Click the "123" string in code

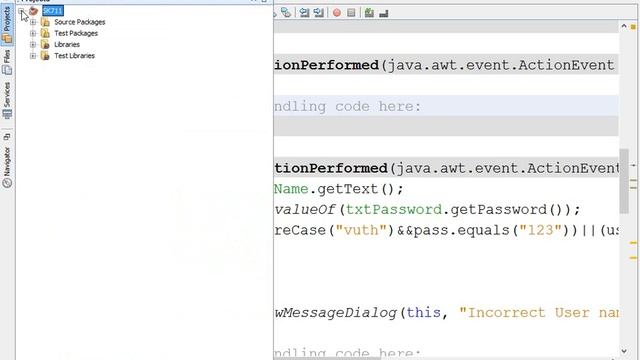(x=540, y=231)
